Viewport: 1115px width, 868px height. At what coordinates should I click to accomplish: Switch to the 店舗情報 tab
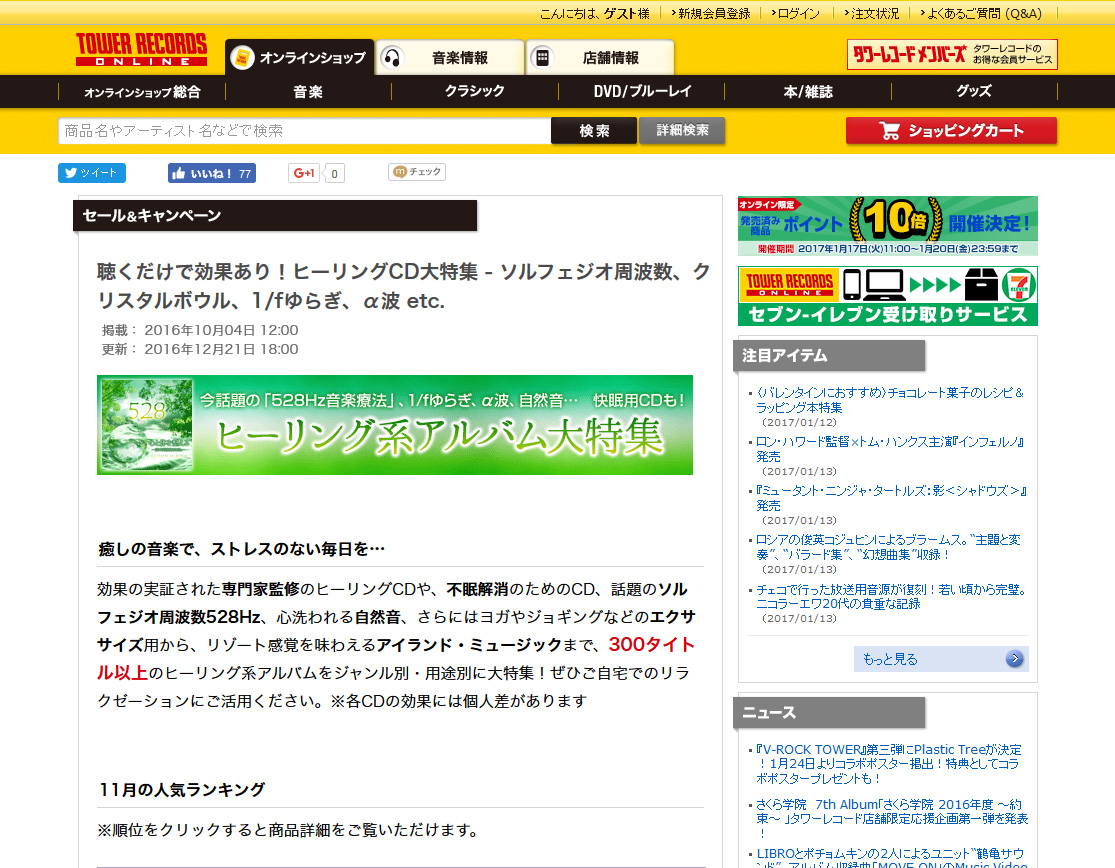click(x=600, y=58)
